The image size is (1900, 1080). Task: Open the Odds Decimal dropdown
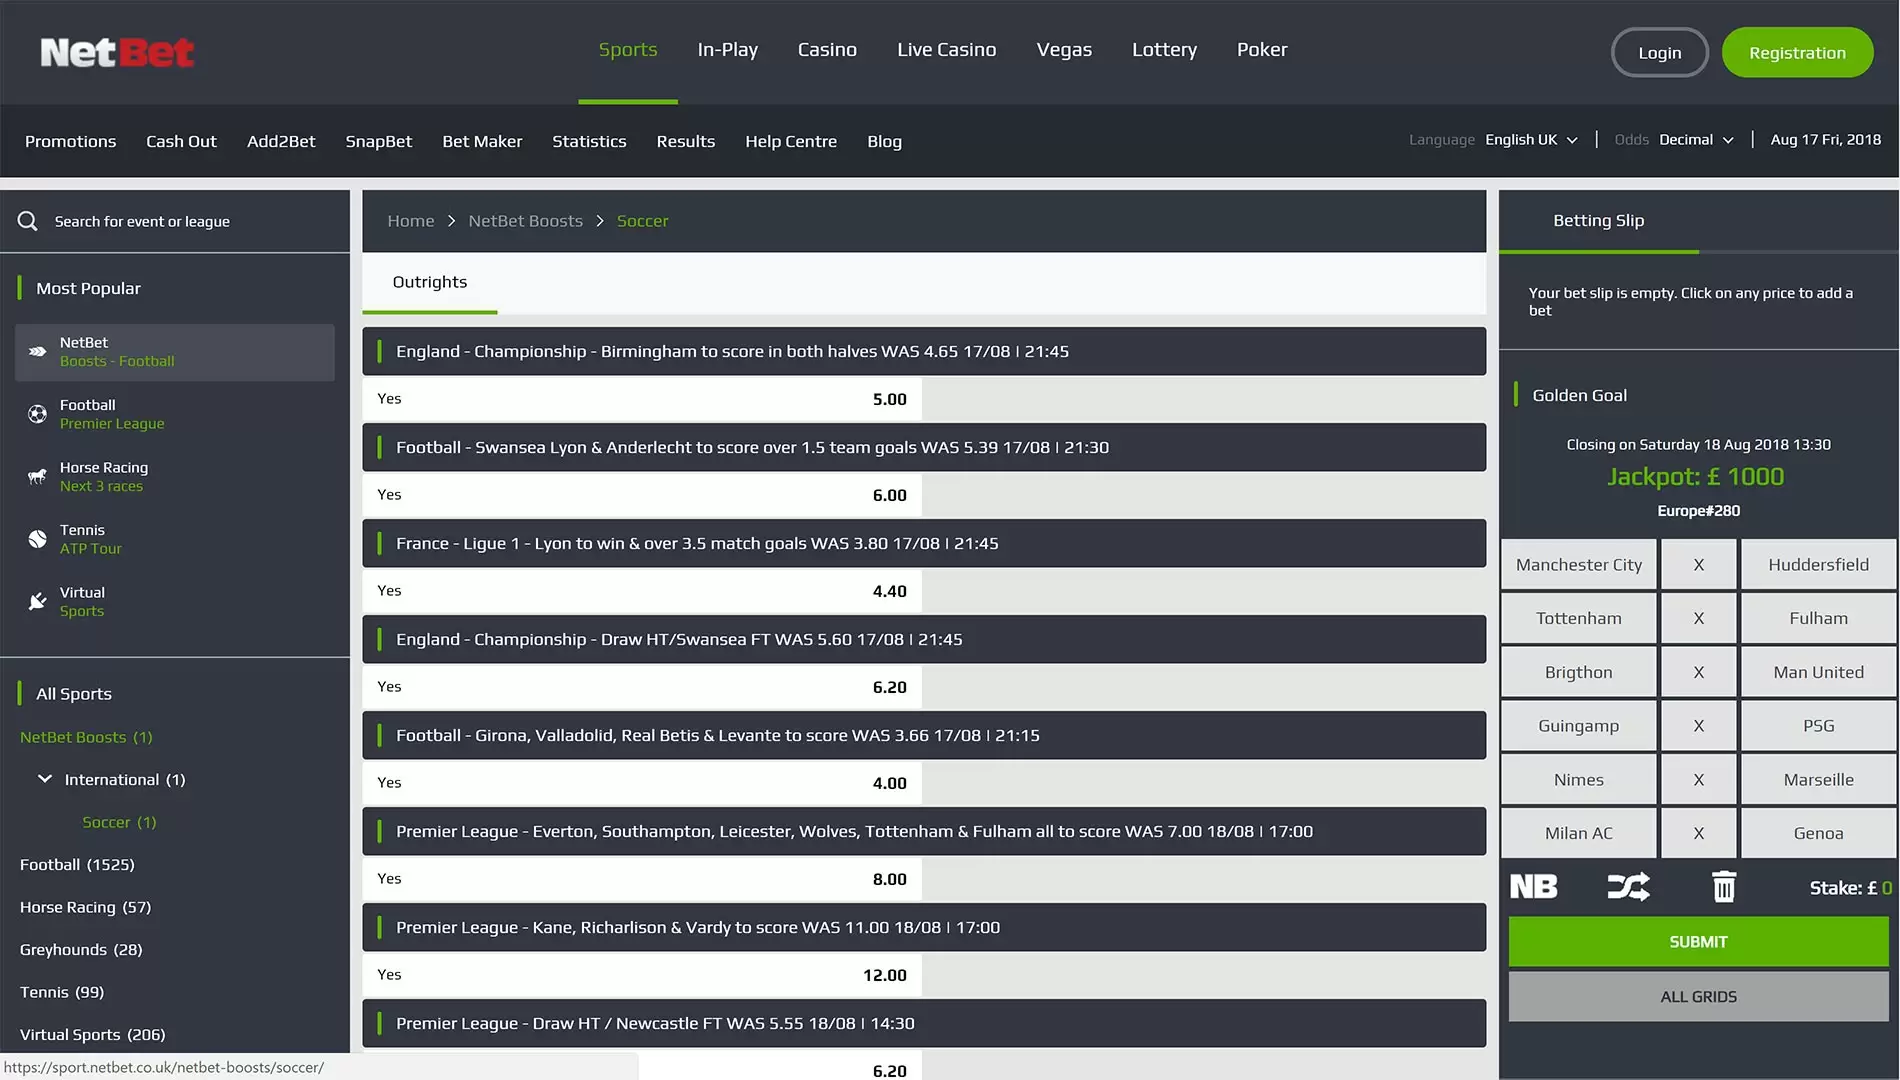(x=1696, y=140)
